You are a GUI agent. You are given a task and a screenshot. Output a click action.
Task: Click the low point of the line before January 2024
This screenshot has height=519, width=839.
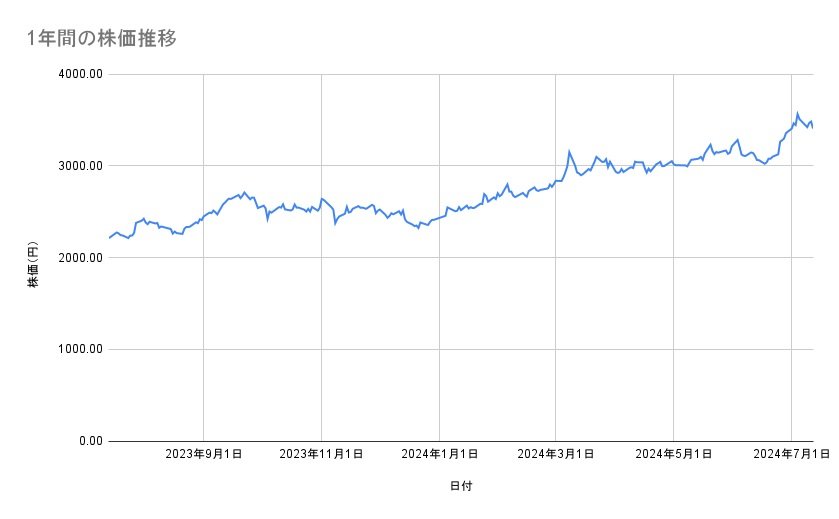(x=419, y=228)
